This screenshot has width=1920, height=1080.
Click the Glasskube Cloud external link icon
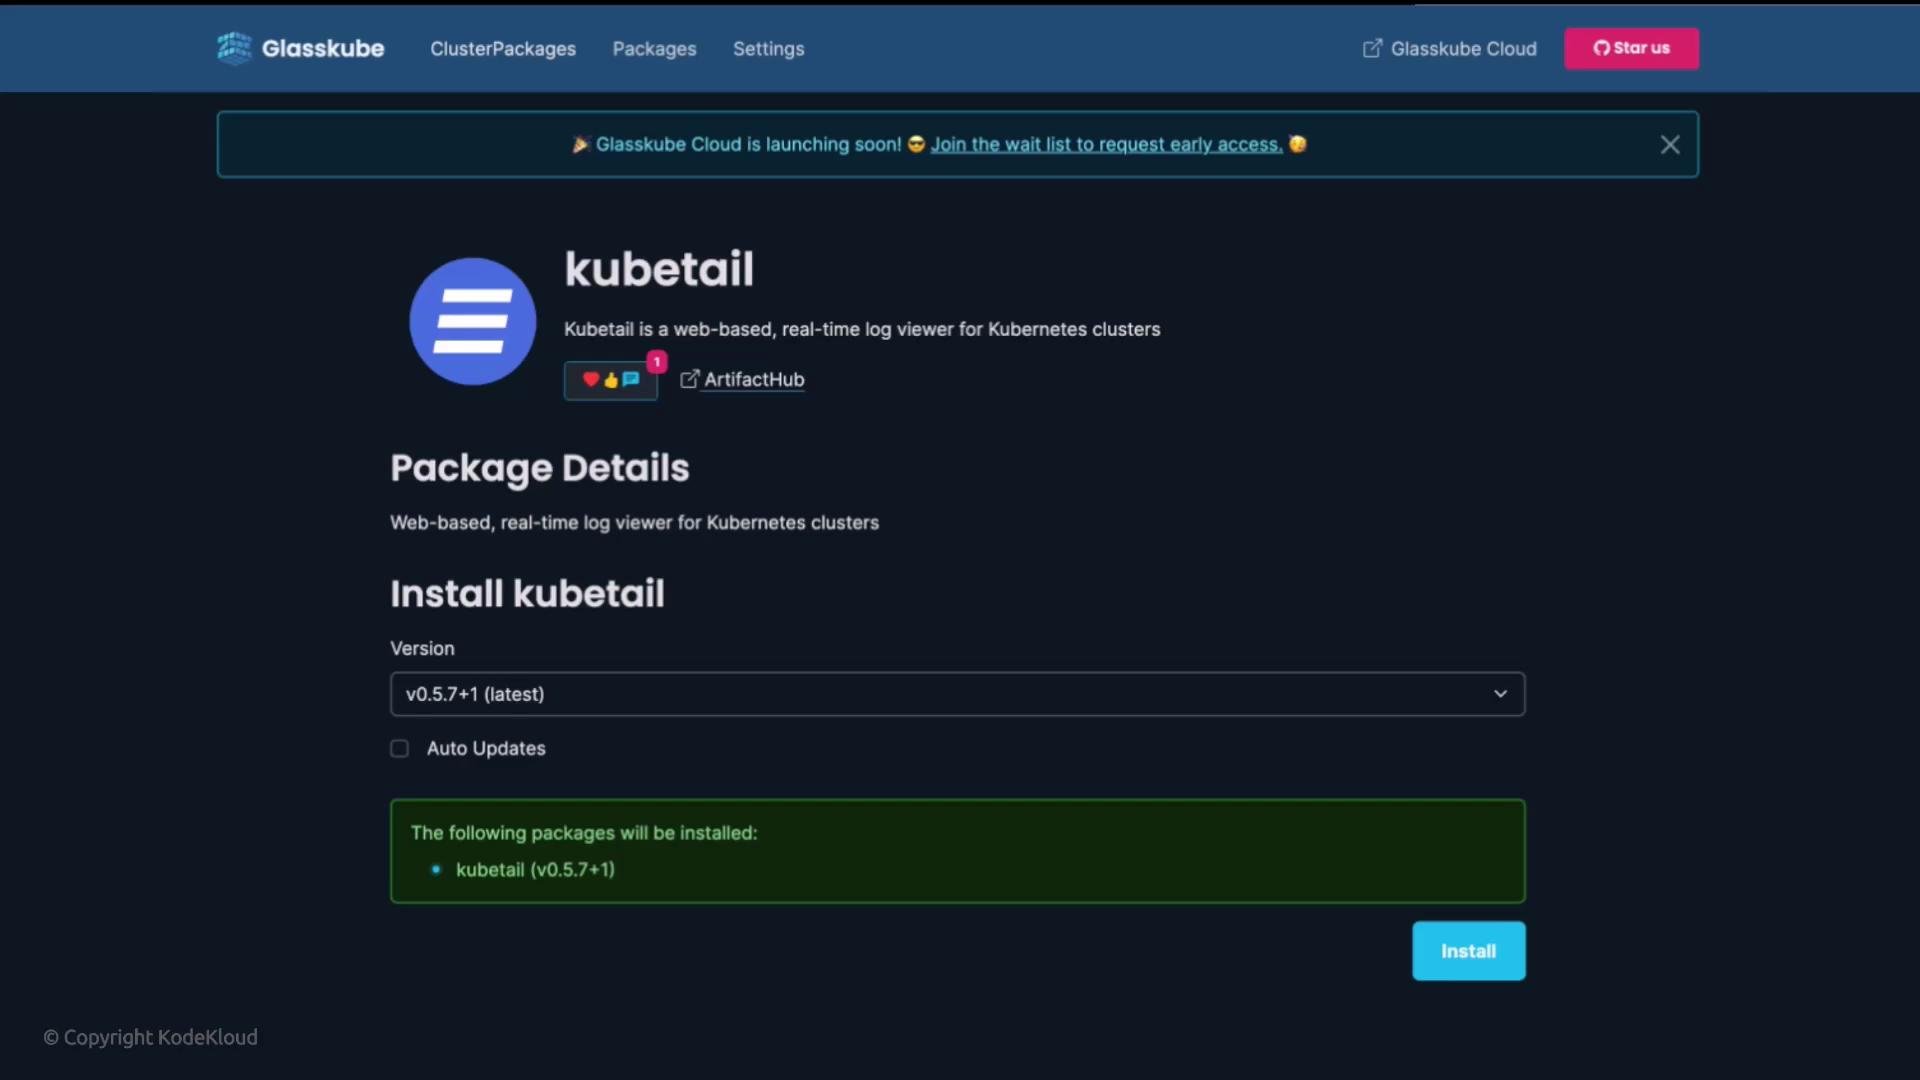pyautogui.click(x=1372, y=48)
